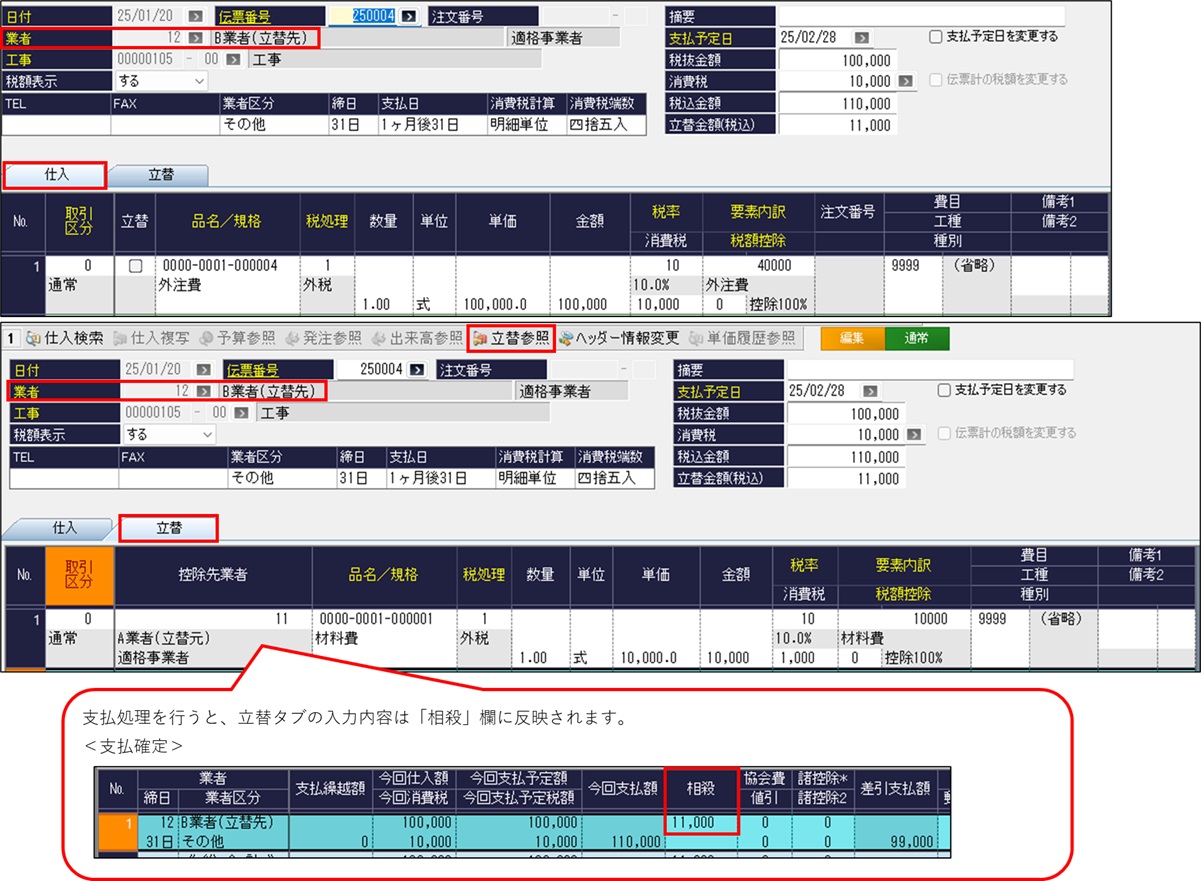This screenshot has width=1201, height=881.
Task: Click the 相殺 cell showing 11,000
Action: point(700,822)
